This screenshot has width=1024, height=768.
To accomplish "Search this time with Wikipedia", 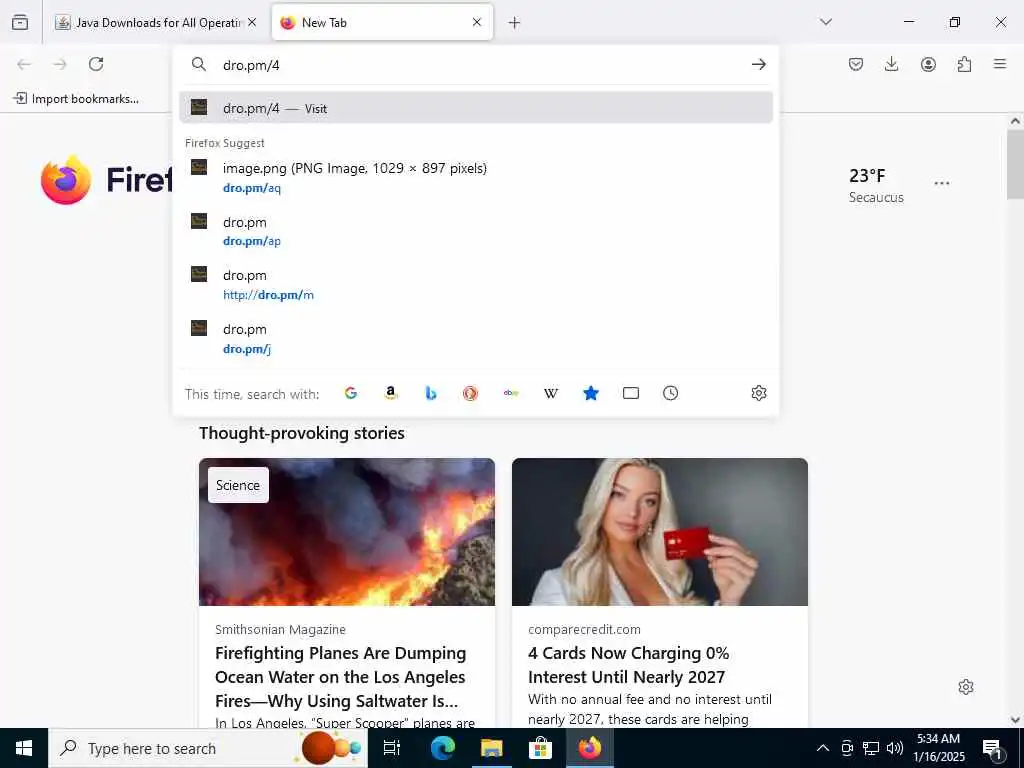I will point(551,393).
